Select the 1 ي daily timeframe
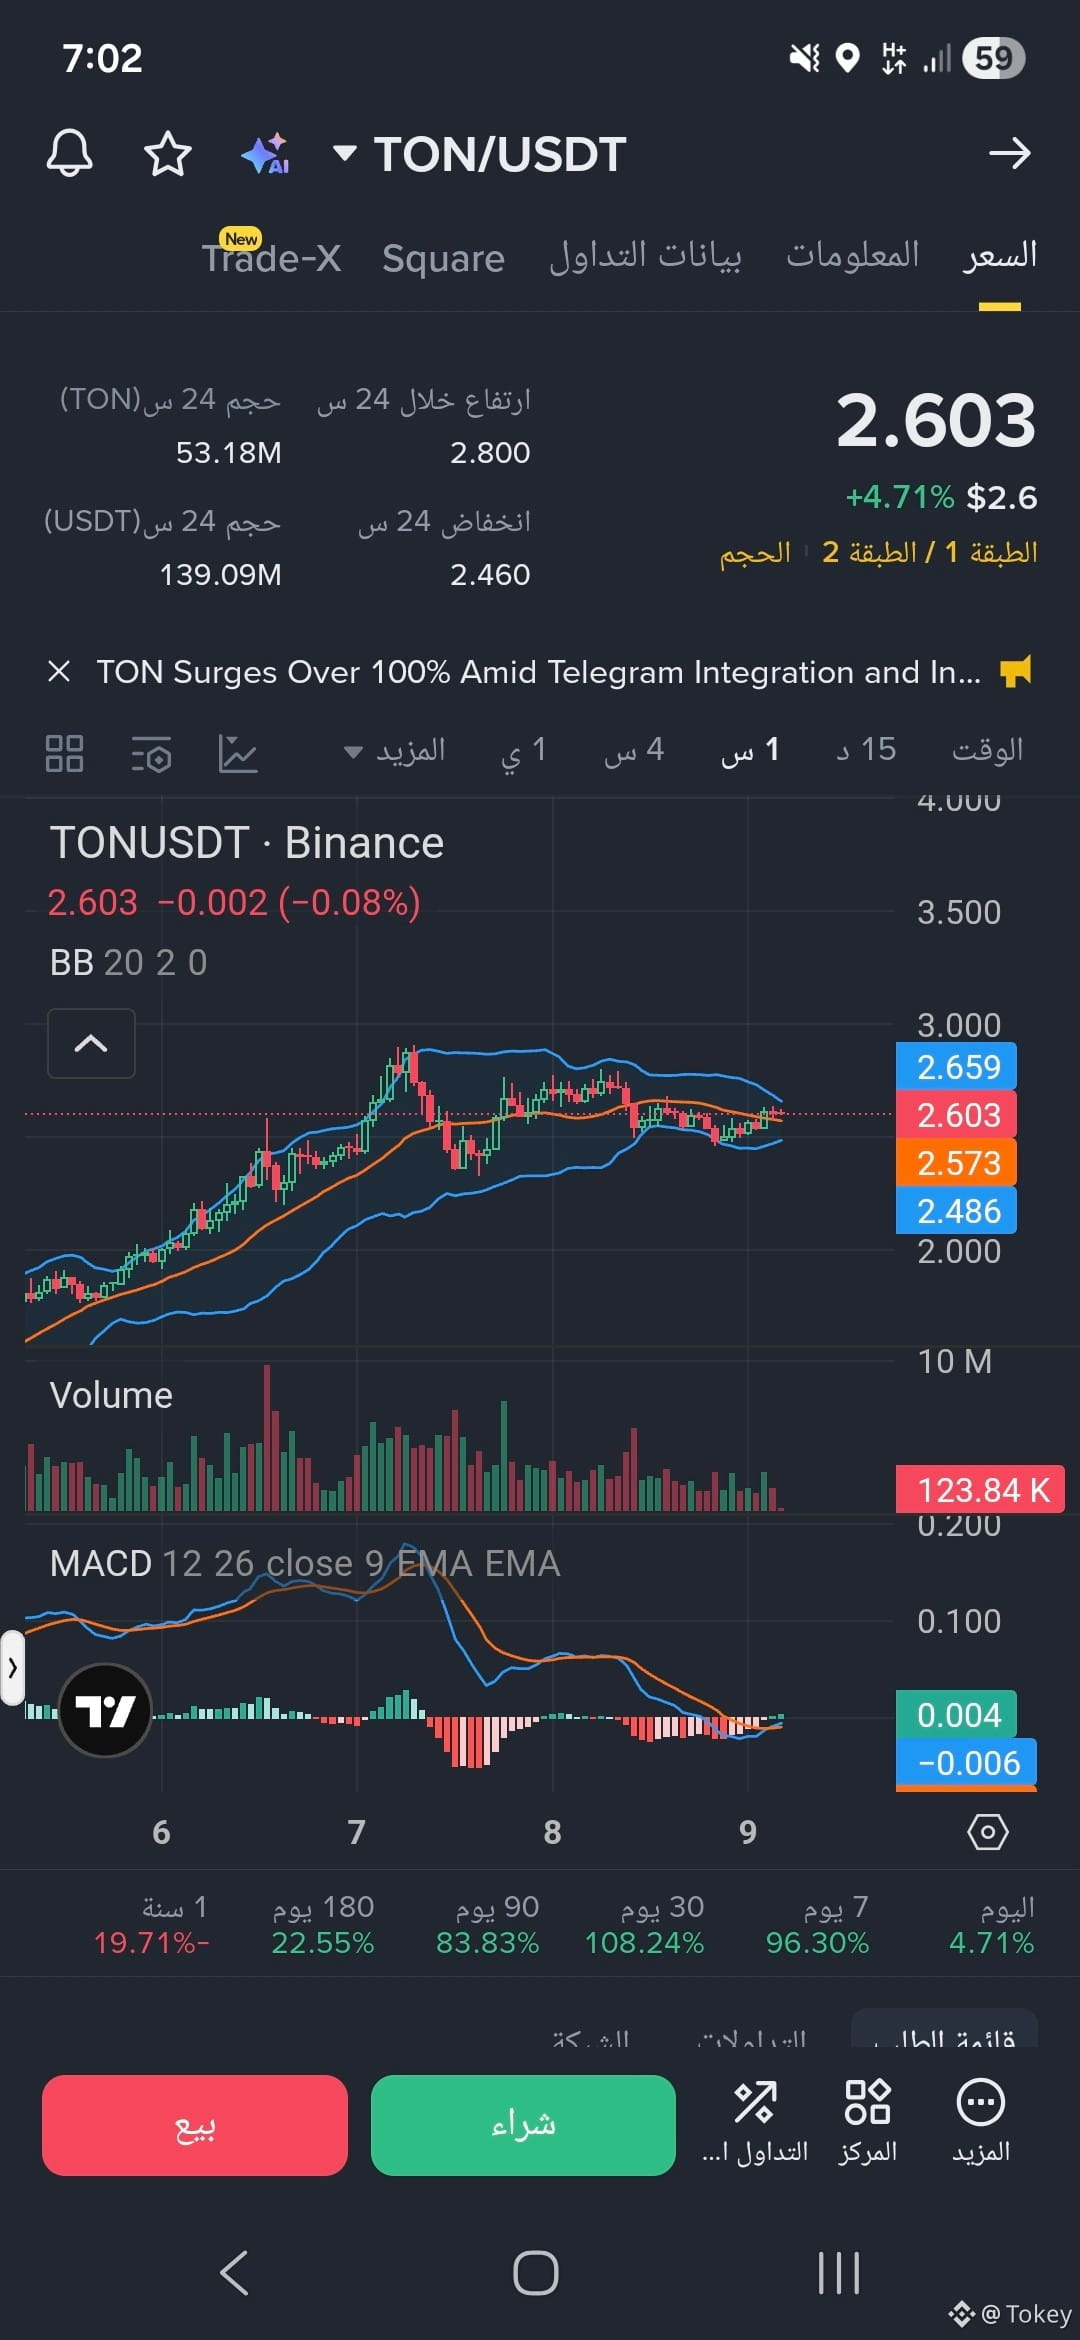The width and height of the screenshot is (1080, 2340). click(x=524, y=751)
